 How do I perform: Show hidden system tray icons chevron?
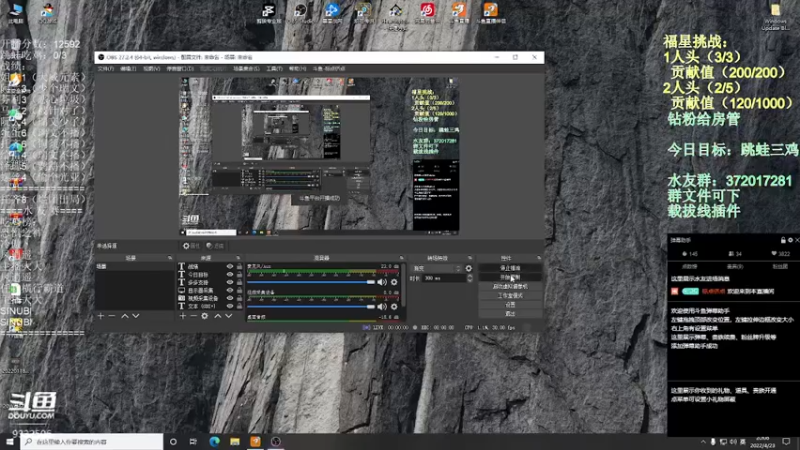[x=703, y=442]
